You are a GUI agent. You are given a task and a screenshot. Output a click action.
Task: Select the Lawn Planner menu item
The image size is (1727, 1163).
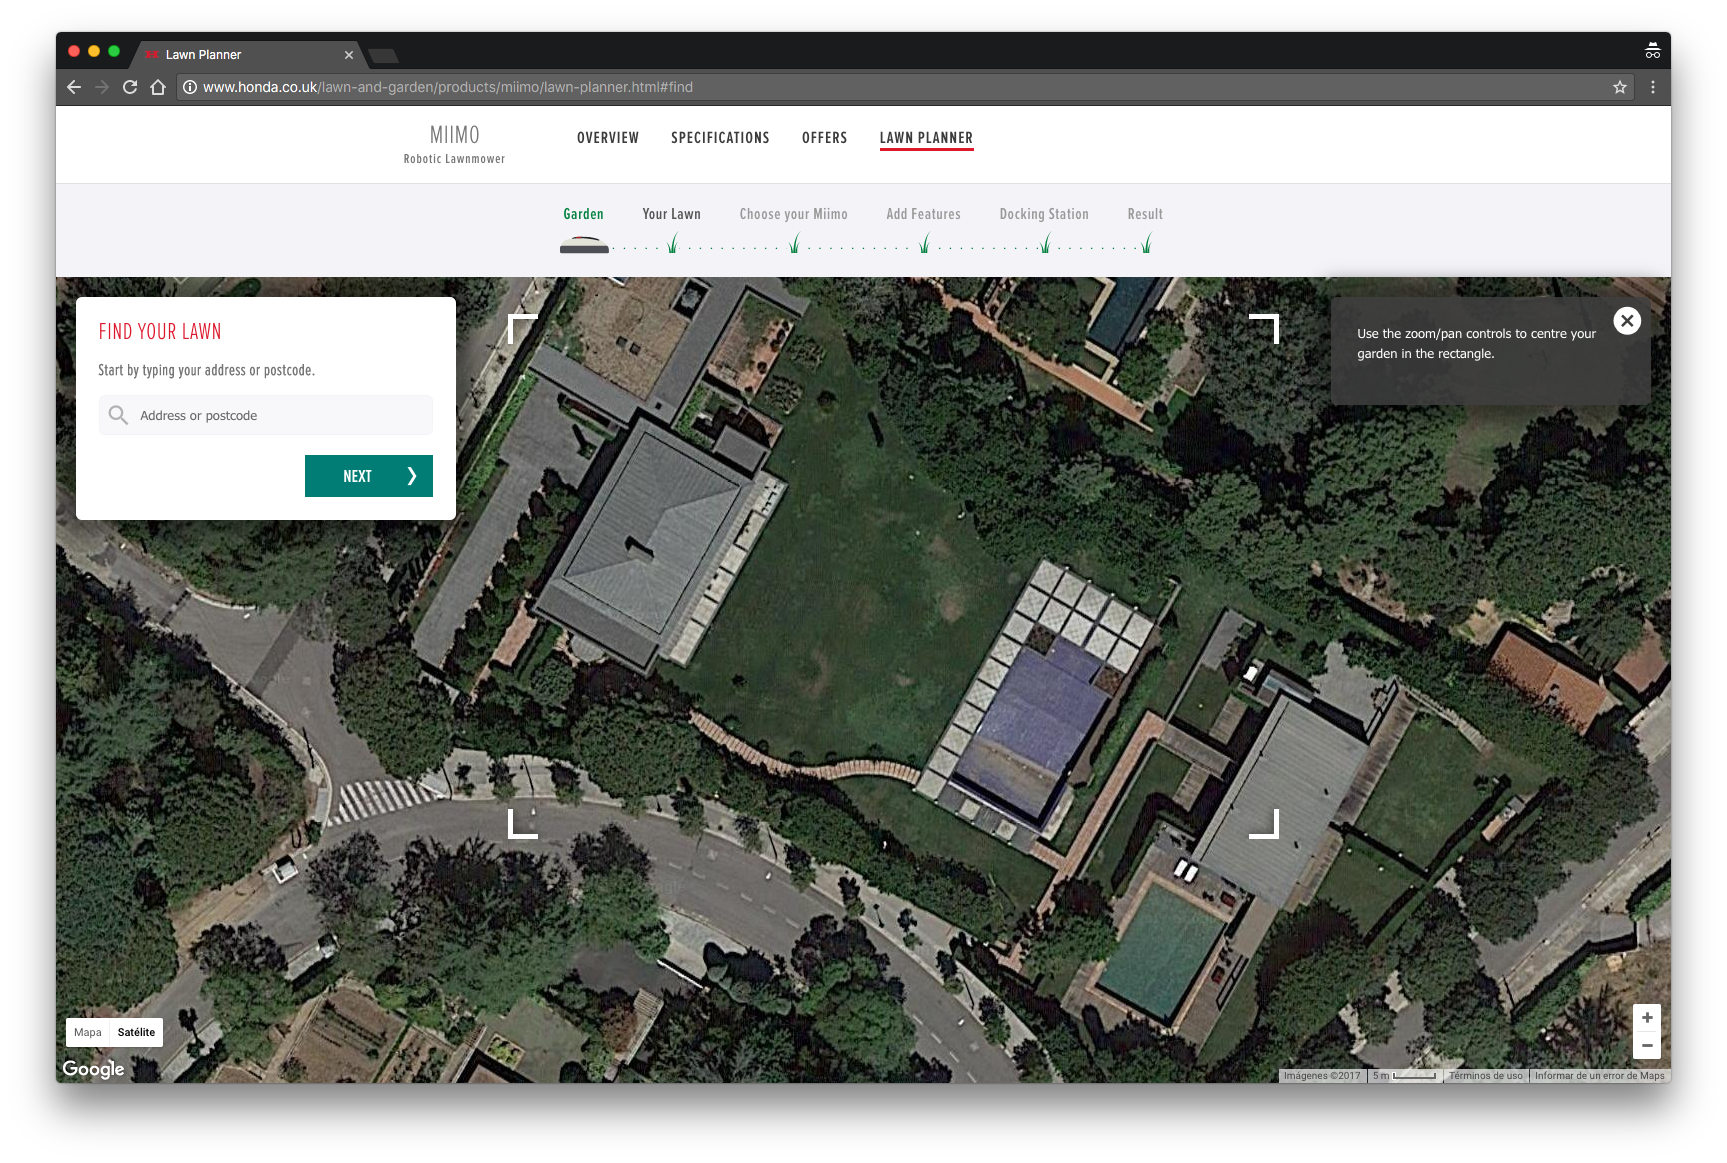click(x=926, y=138)
